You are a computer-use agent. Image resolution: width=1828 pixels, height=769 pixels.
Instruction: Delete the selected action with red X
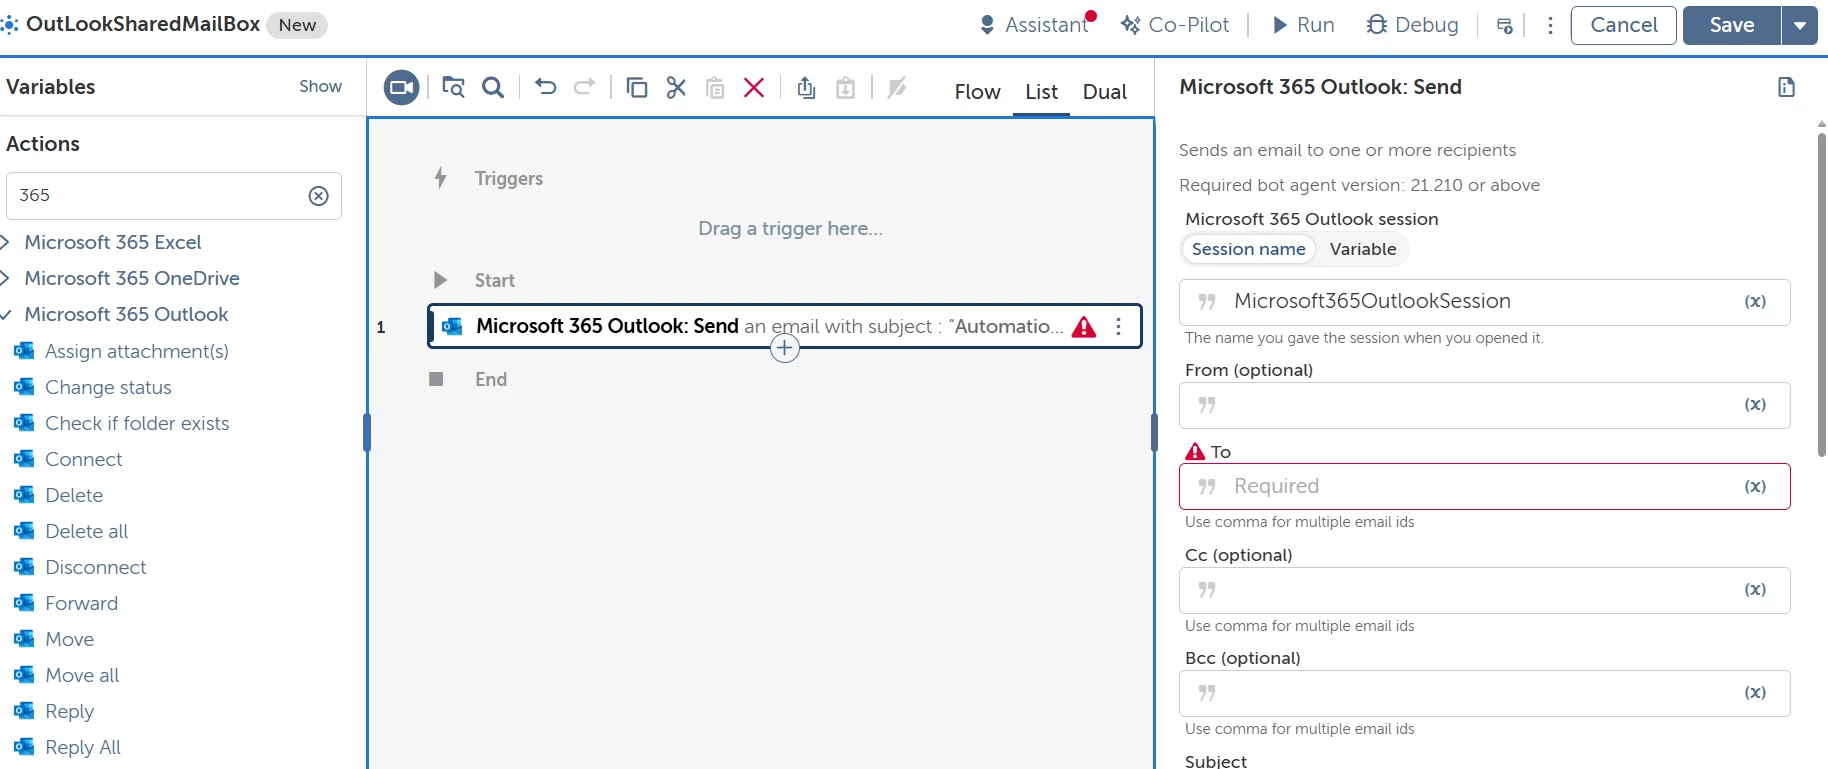(x=754, y=88)
